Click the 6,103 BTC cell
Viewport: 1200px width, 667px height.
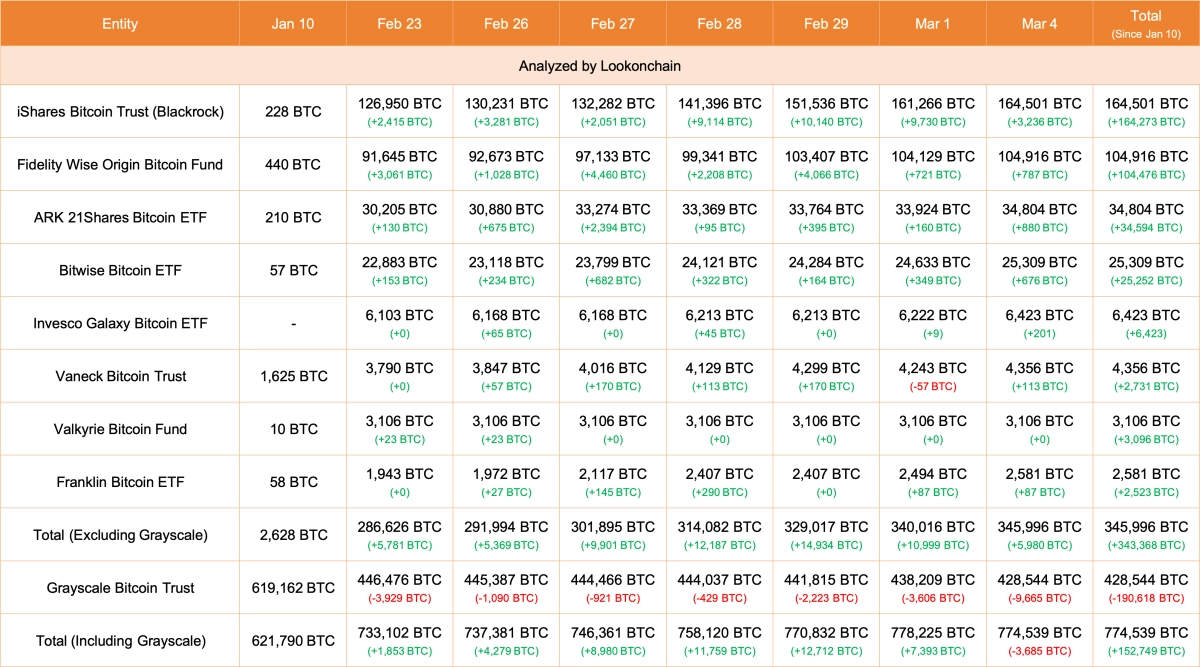coord(399,323)
